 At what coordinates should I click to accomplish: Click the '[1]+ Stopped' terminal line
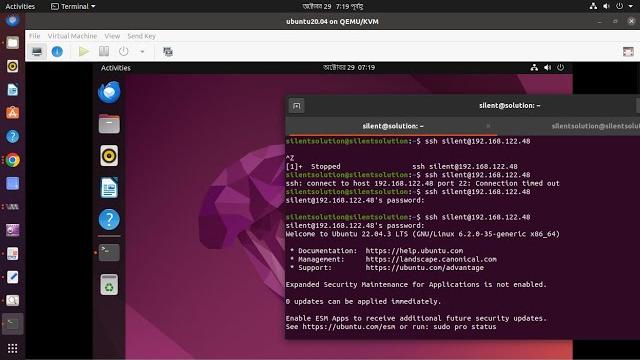click(402, 167)
